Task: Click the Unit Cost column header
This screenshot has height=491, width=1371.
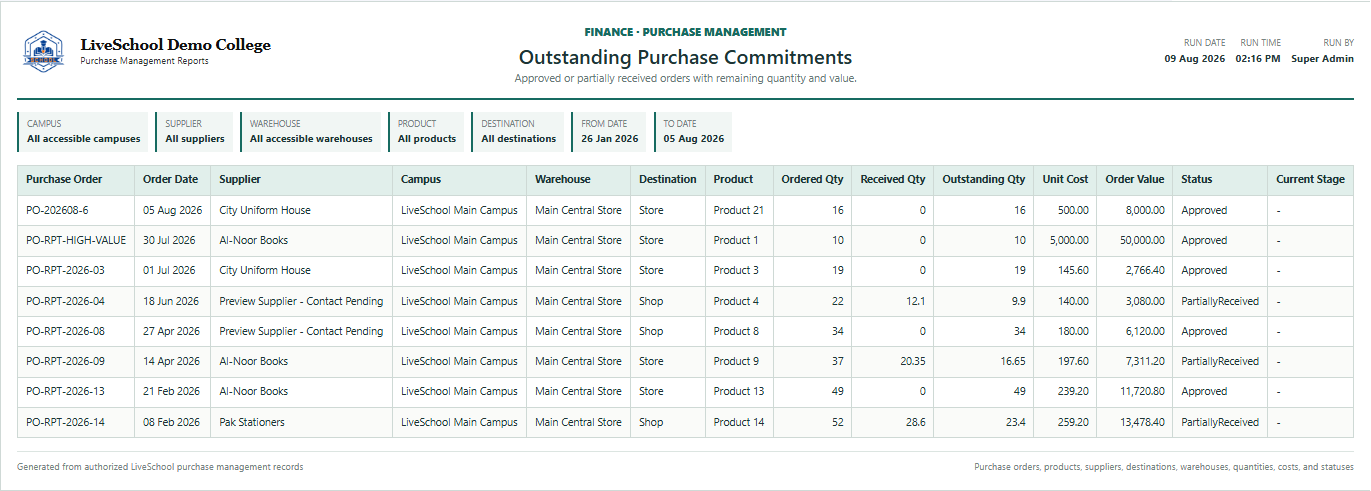Action: click(x=1065, y=180)
